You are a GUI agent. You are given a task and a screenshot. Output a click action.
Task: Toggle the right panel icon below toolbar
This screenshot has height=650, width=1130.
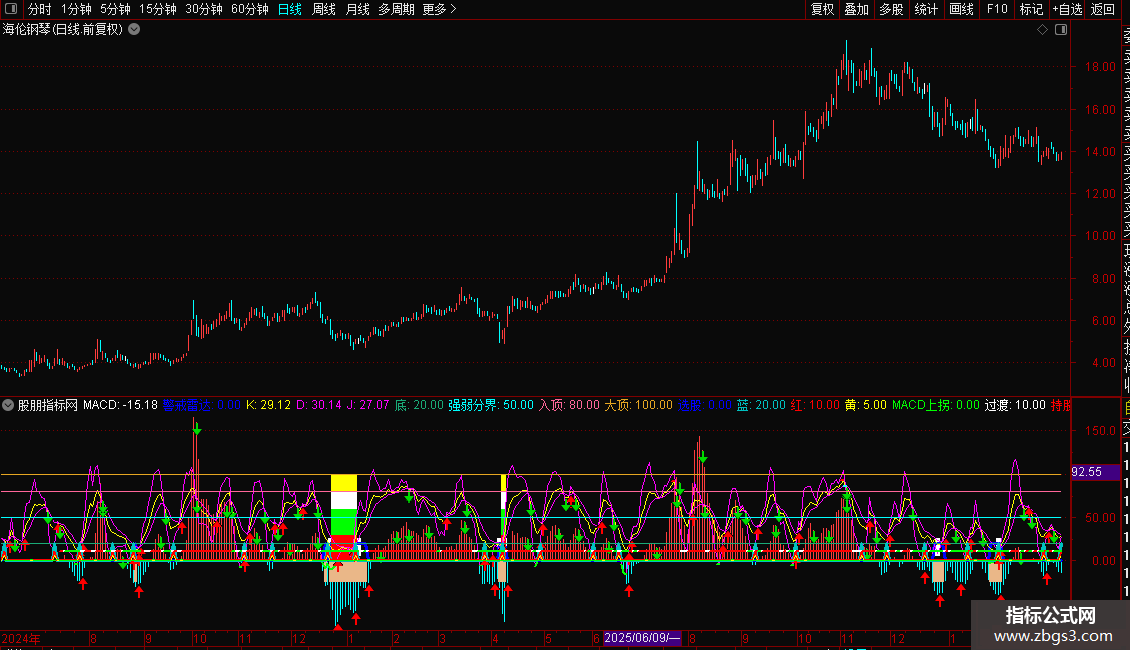1061,30
